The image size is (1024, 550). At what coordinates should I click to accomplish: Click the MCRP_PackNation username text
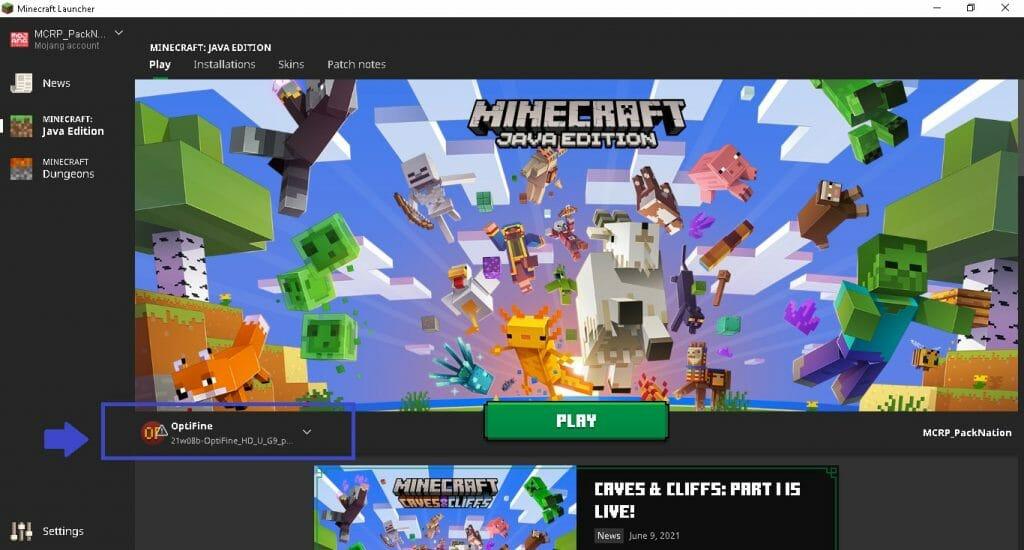[x=967, y=432]
